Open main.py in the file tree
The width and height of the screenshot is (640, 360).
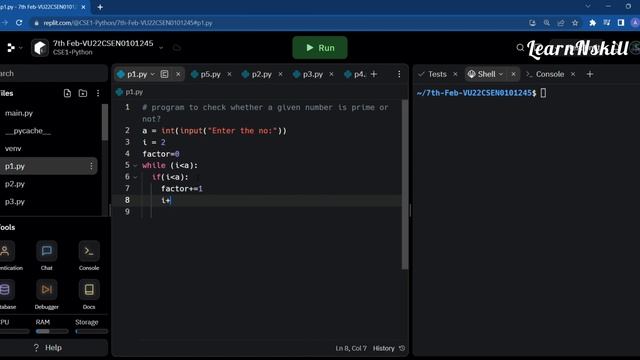(19, 113)
